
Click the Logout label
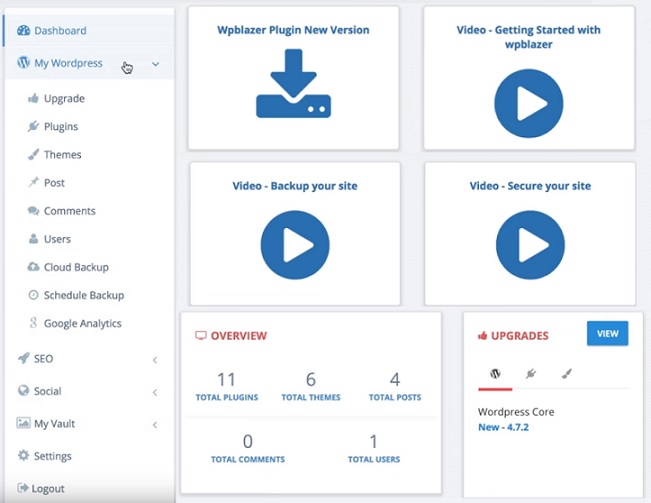tap(48, 489)
